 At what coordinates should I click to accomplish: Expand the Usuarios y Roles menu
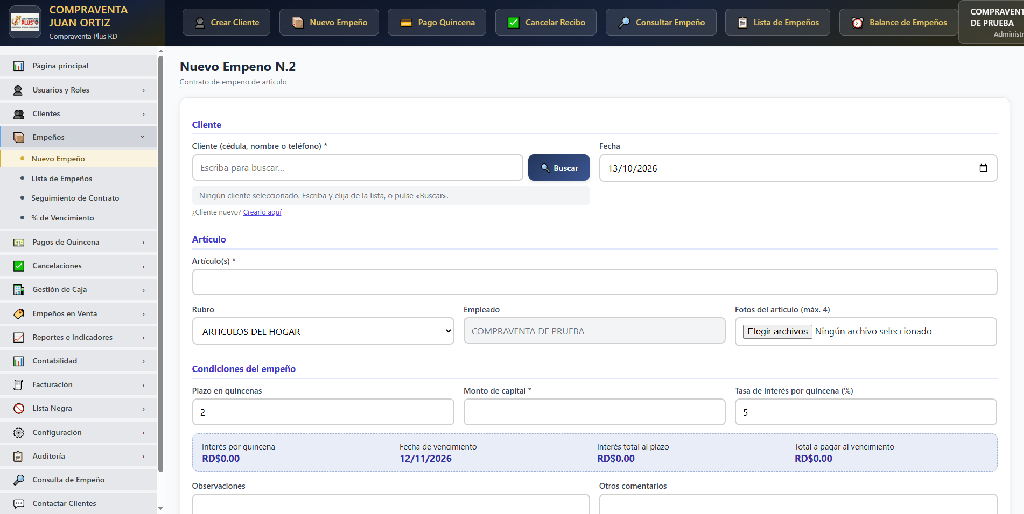click(78, 90)
